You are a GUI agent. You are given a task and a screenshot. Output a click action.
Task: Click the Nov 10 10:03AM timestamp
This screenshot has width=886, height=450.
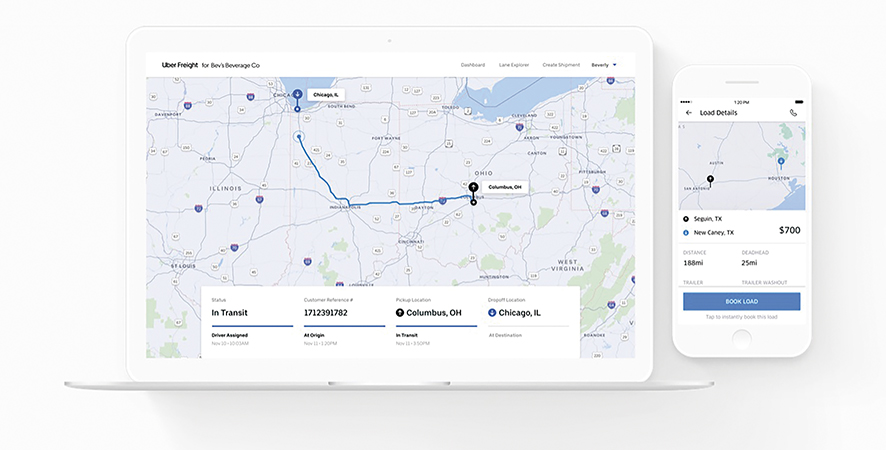[230, 343]
